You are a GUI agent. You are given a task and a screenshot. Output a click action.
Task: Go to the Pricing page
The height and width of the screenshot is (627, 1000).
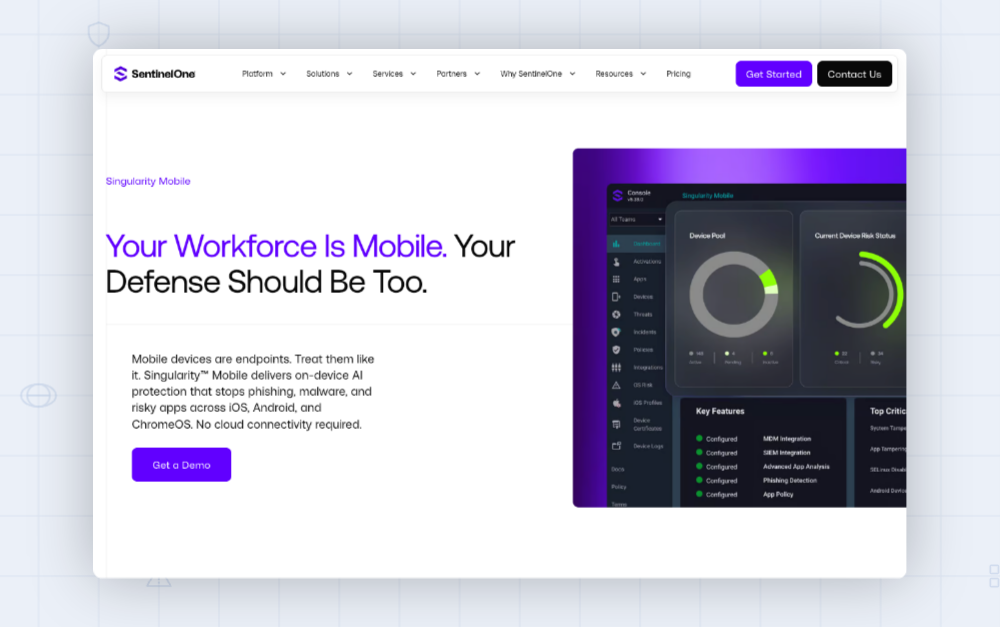pos(679,74)
